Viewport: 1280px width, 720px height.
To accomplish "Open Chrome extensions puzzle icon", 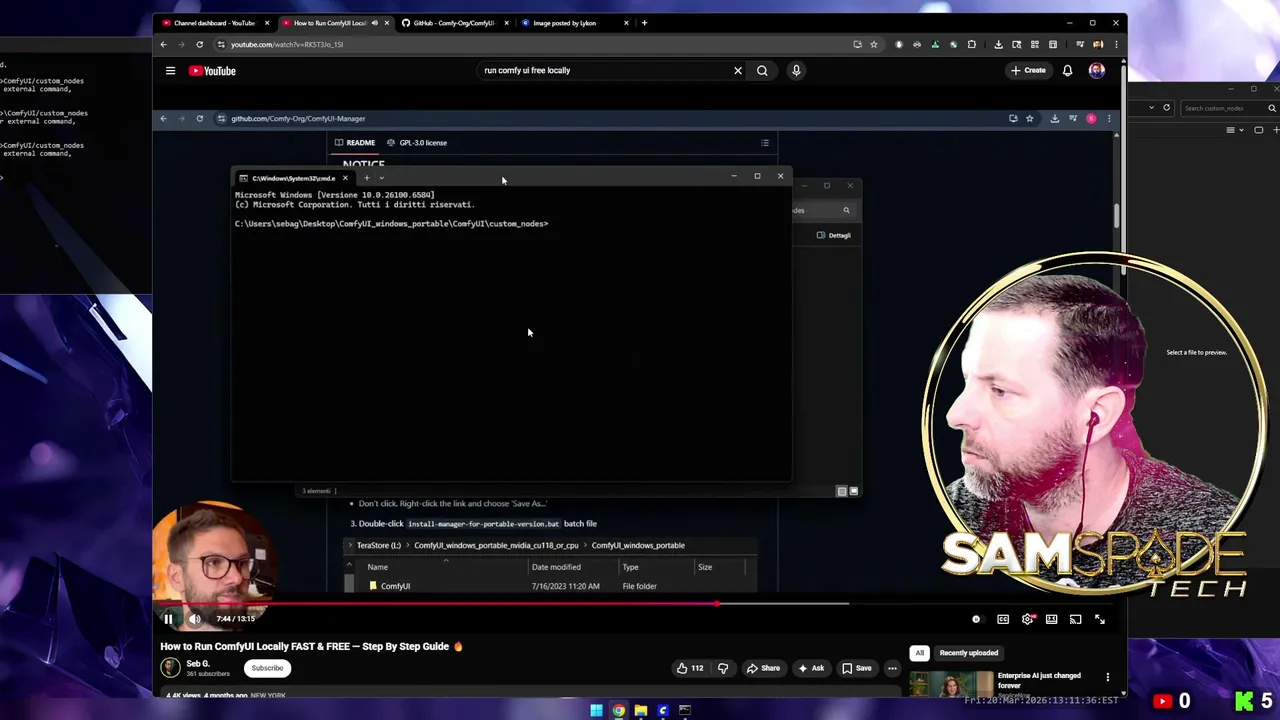I will [971, 44].
